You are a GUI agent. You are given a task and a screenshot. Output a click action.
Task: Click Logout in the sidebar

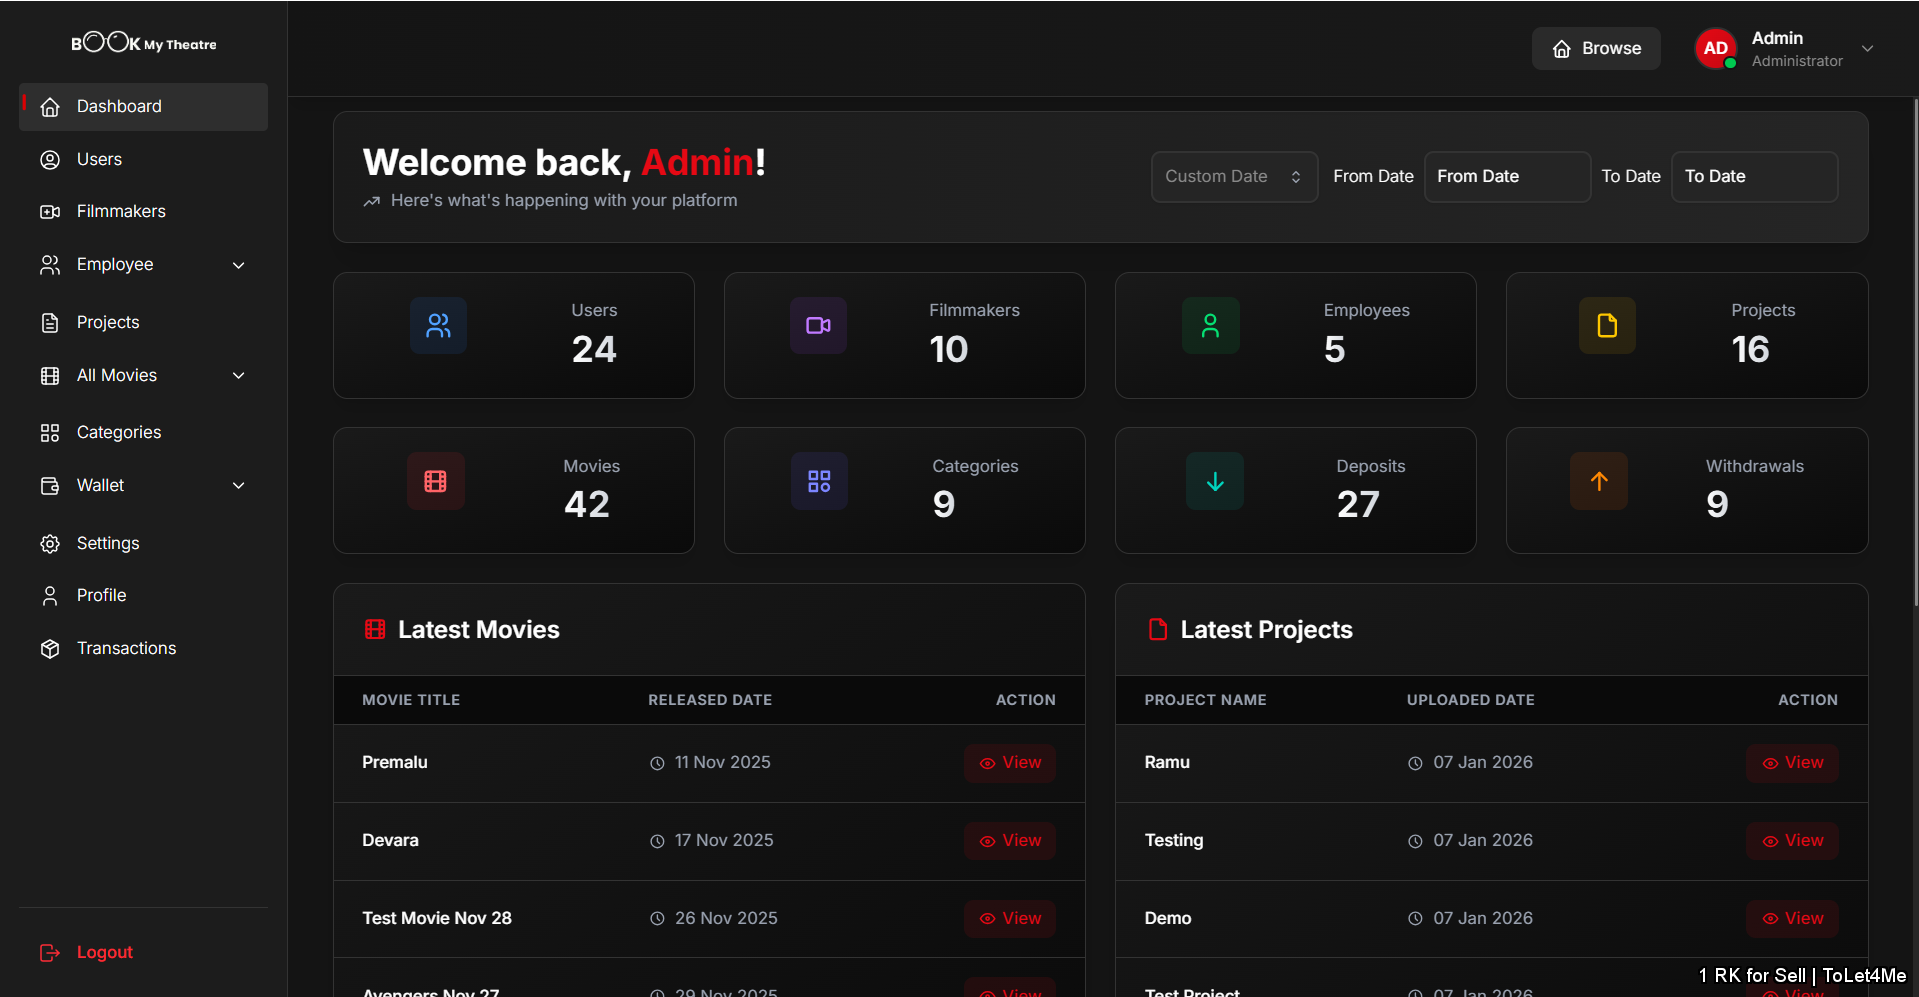click(x=104, y=953)
